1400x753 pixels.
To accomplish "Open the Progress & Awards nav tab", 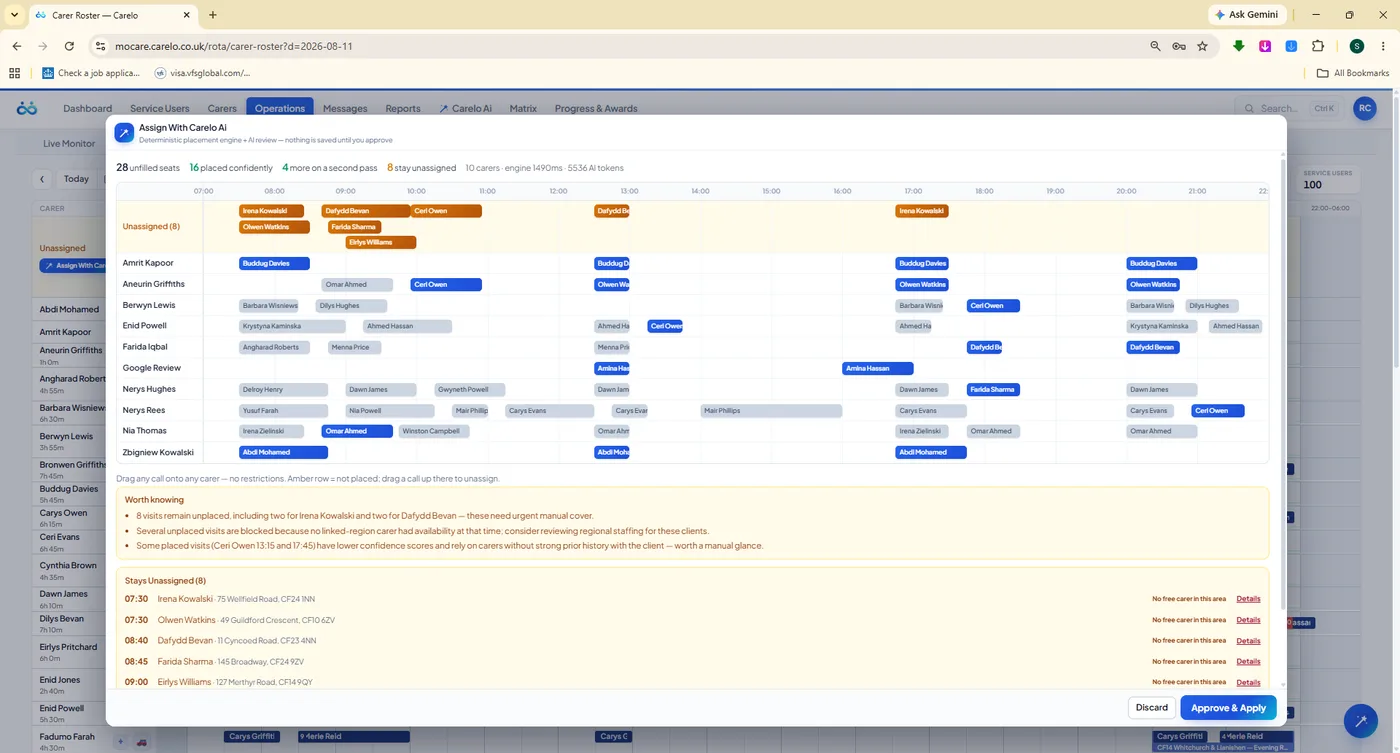I will pos(596,108).
